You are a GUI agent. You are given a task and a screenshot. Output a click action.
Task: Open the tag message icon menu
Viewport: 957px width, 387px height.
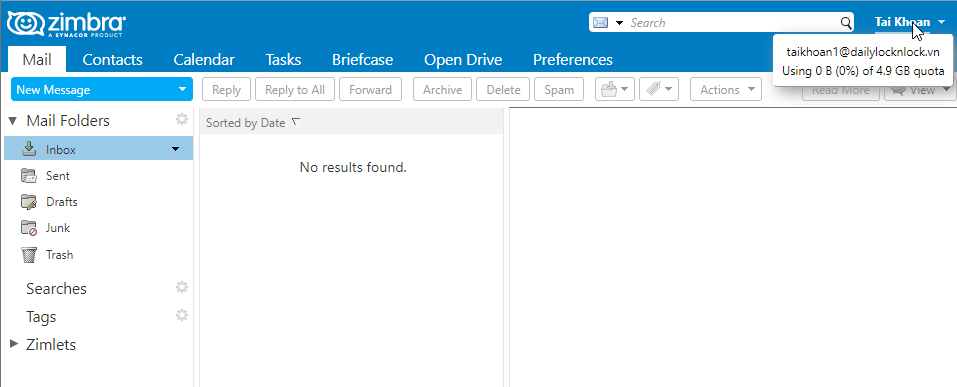tap(659, 90)
